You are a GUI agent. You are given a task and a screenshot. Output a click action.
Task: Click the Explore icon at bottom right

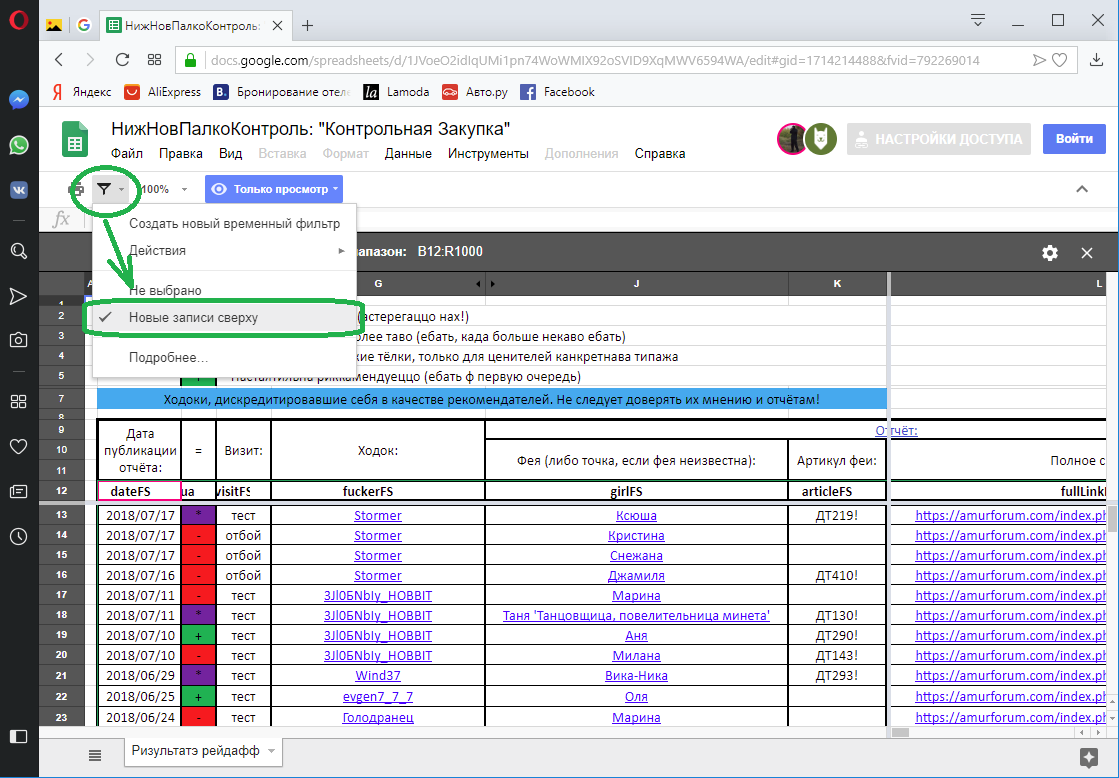tap(1087, 755)
